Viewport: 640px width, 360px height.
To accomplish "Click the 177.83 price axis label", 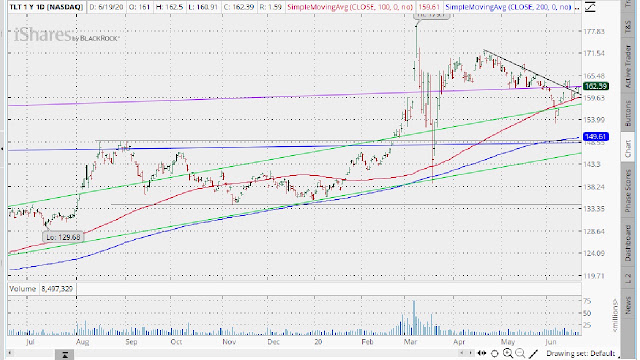I will click(594, 31).
